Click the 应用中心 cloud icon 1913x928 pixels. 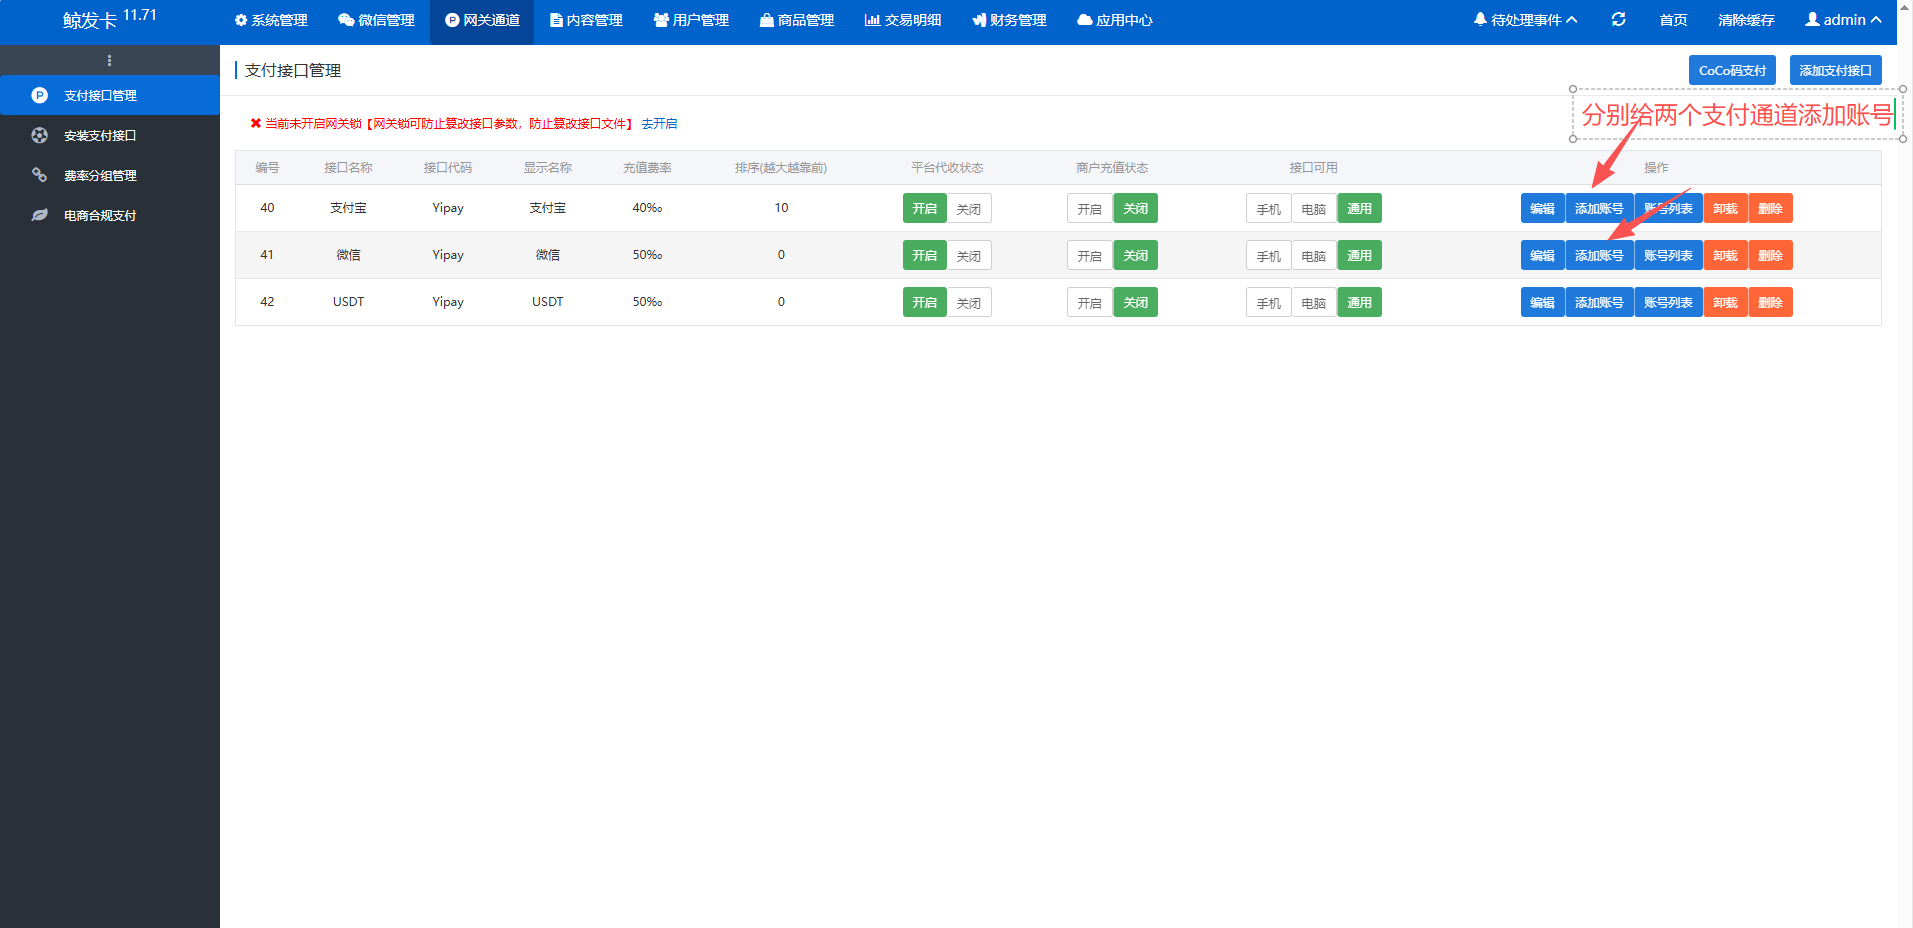tap(1084, 20)
